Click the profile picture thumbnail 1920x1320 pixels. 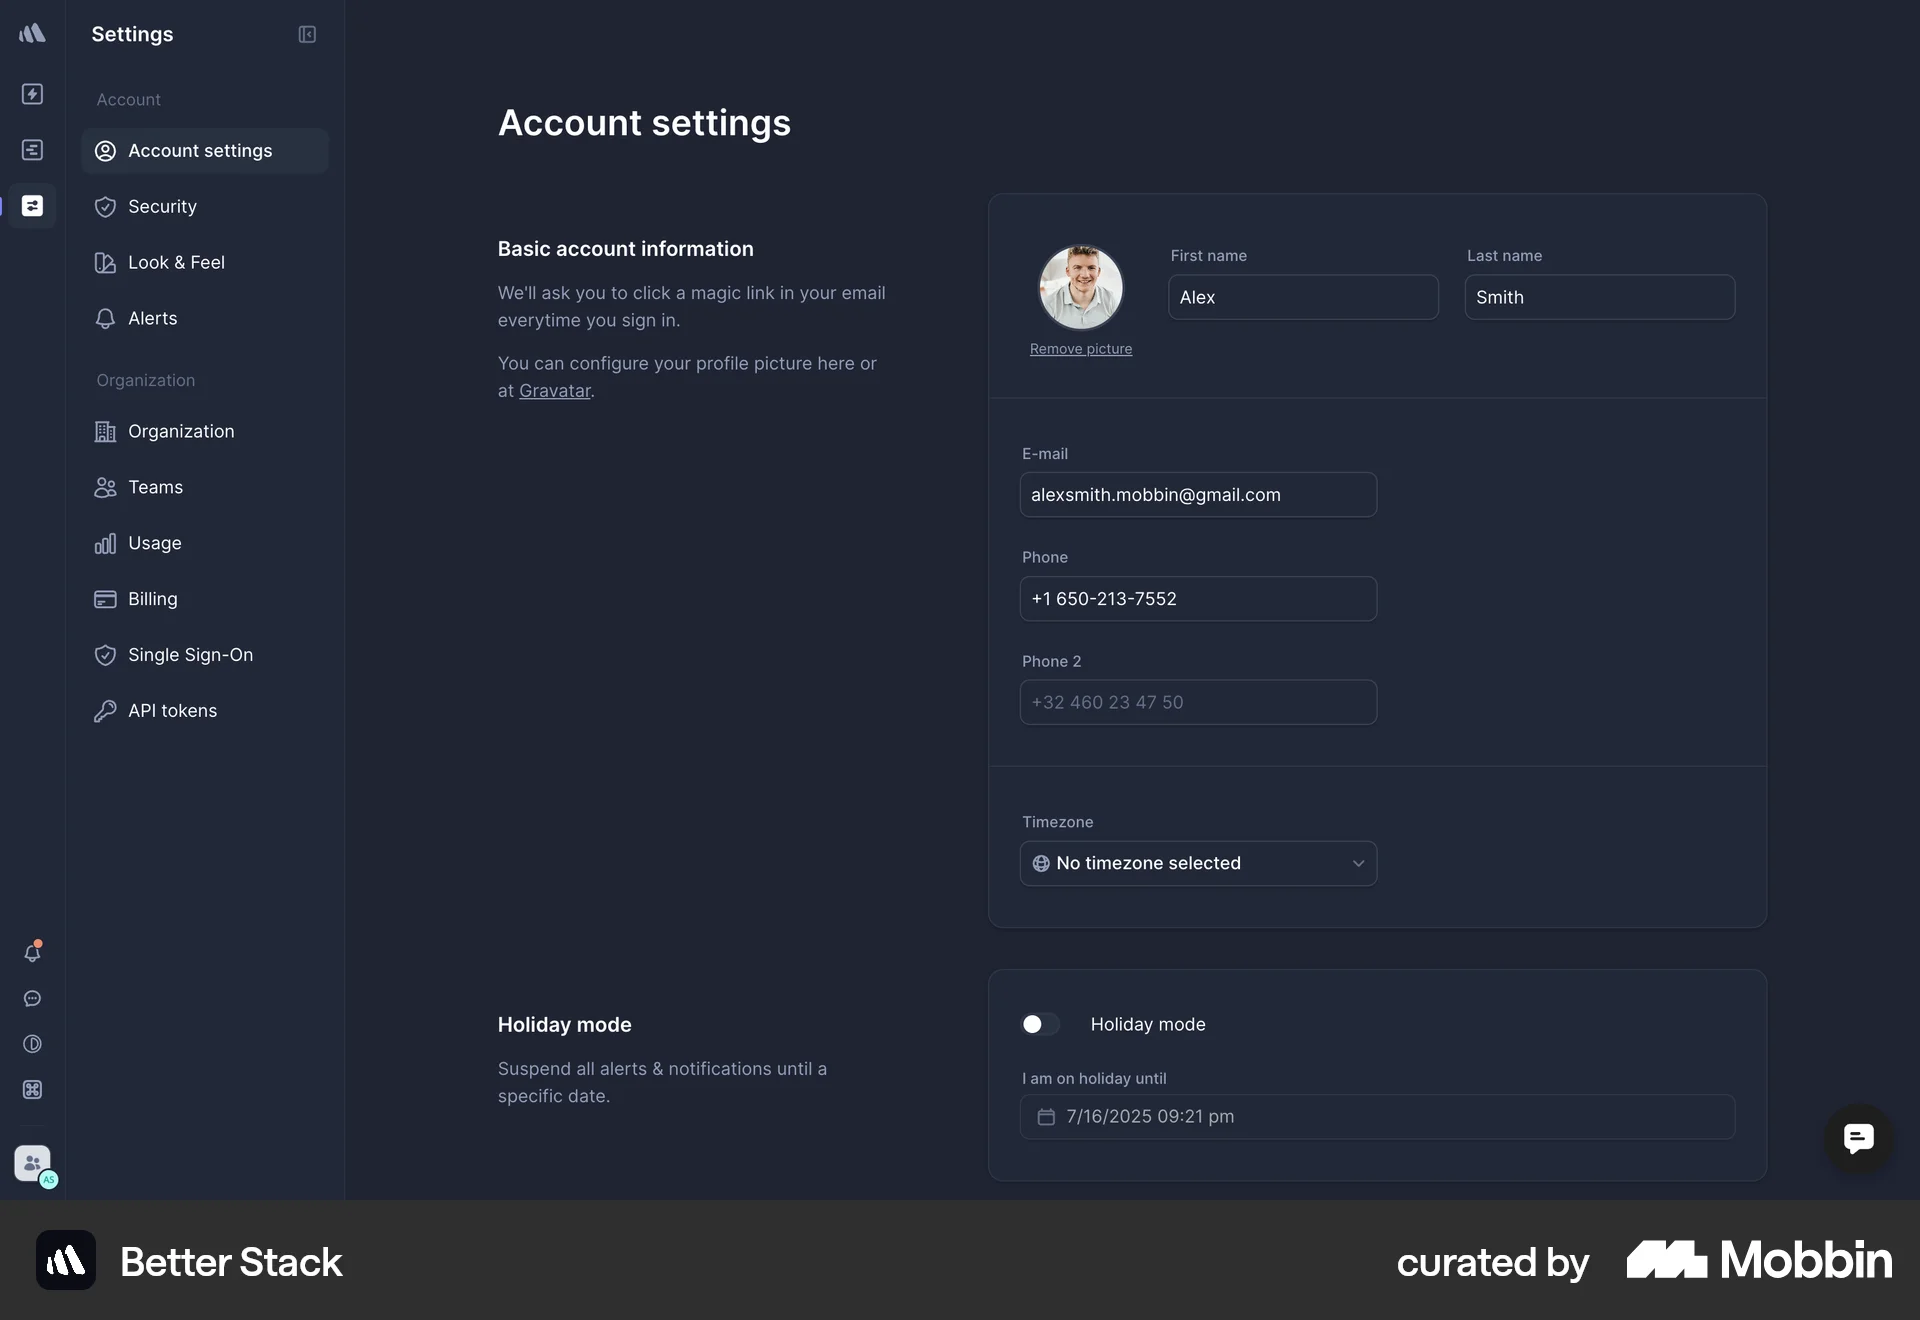[x=1081, y=287]
